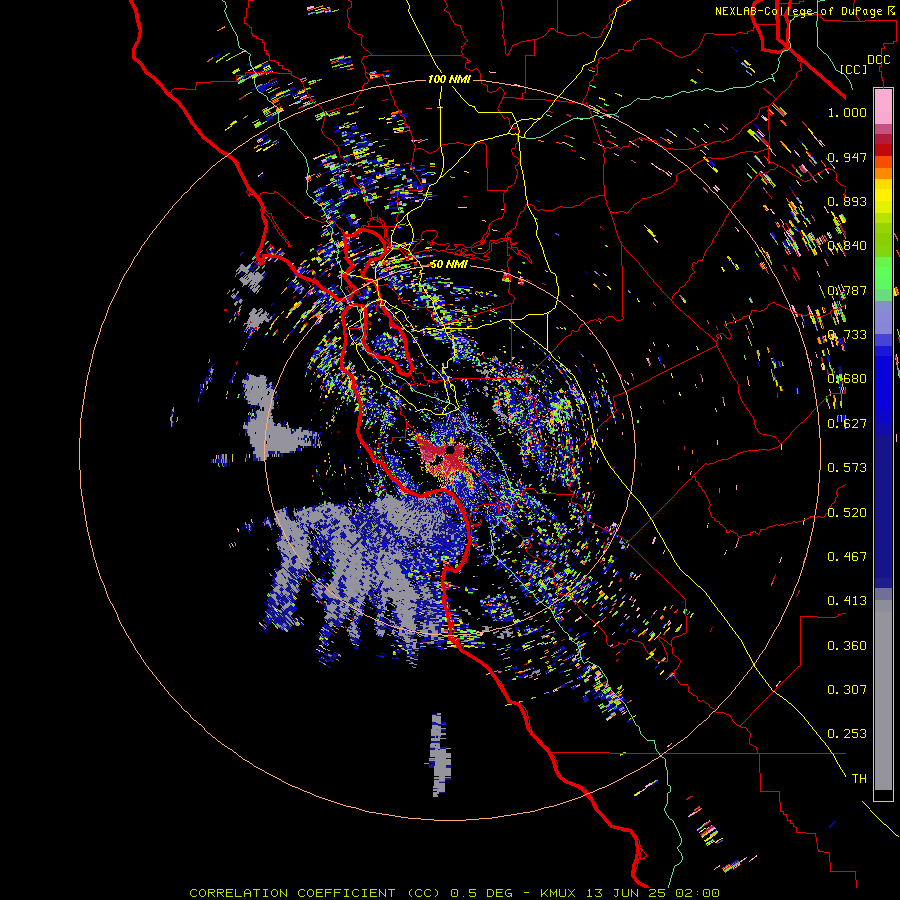Select the "0.627" legend value

point(847,424)
